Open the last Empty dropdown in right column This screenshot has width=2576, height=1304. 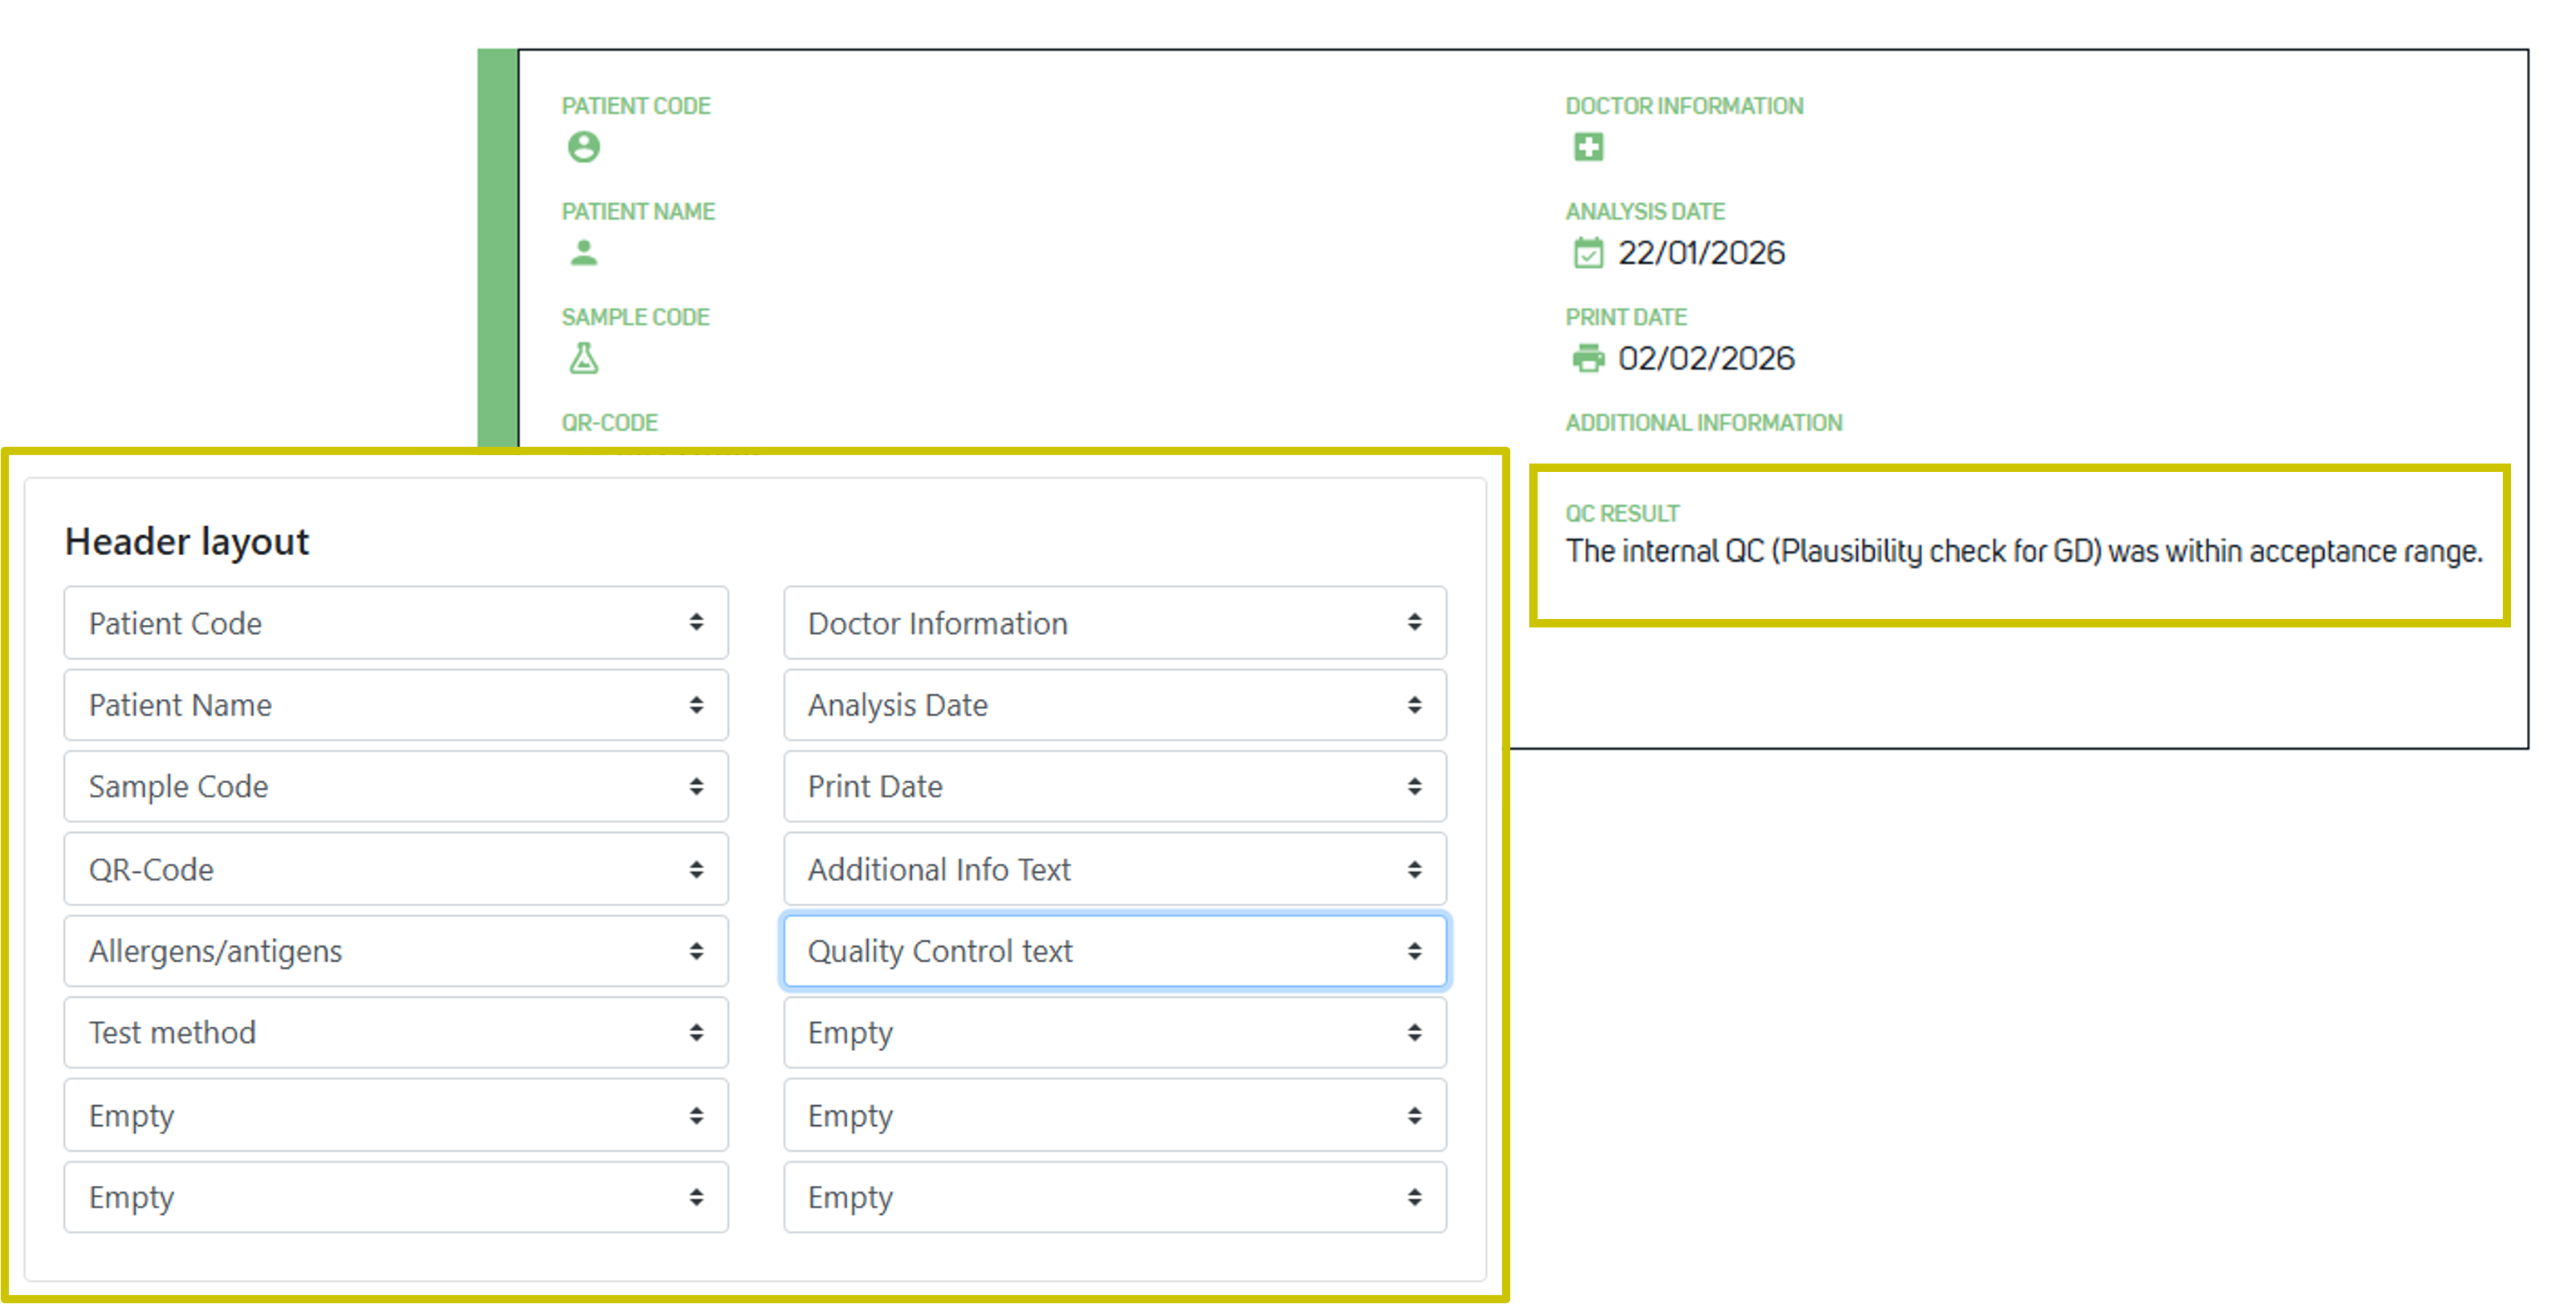click(x=1114, y=1197)
